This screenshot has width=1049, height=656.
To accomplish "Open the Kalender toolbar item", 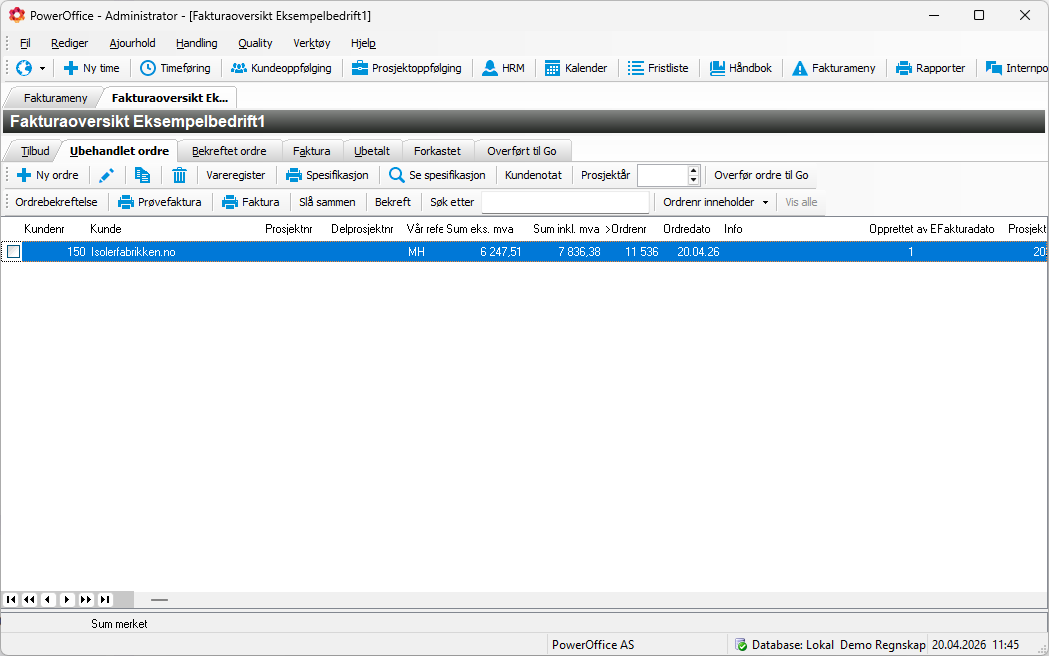I will pyautogui.click(x=576, y=68).
